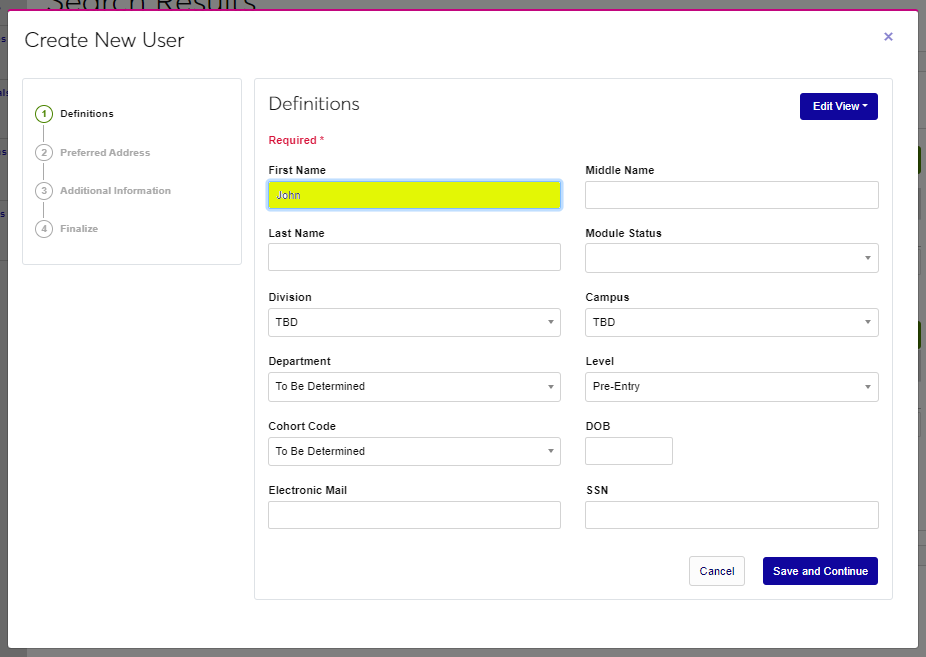The width and height of the screenshot is (926, 657).
Task: Expand the Level dropdown set to Pre-Entry
Action: click(x=731, y=386)
